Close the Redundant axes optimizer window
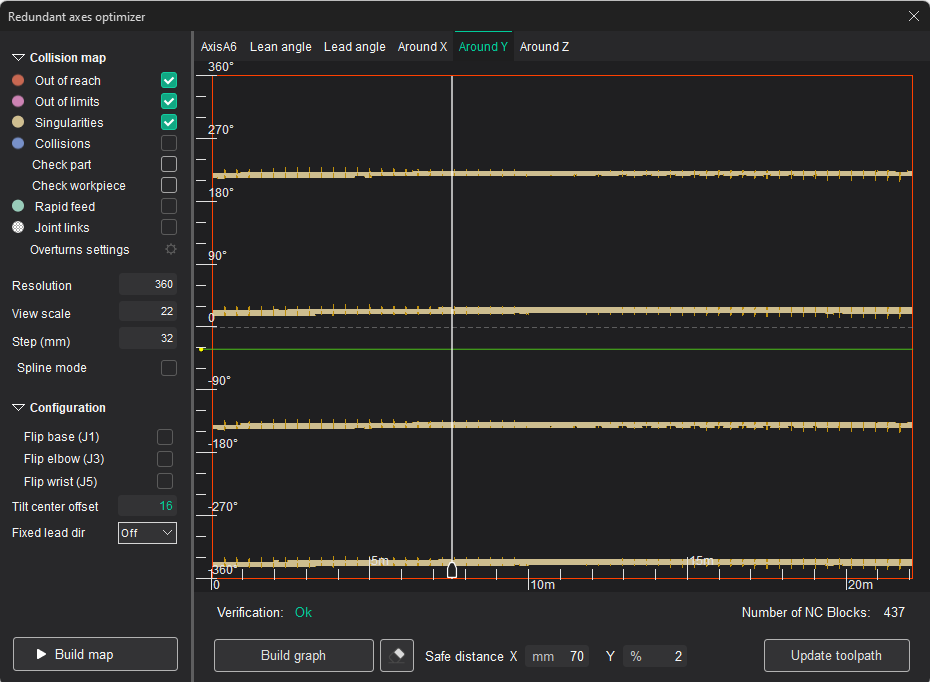This screenshot has width=930, height=682. tap(913, 16)
